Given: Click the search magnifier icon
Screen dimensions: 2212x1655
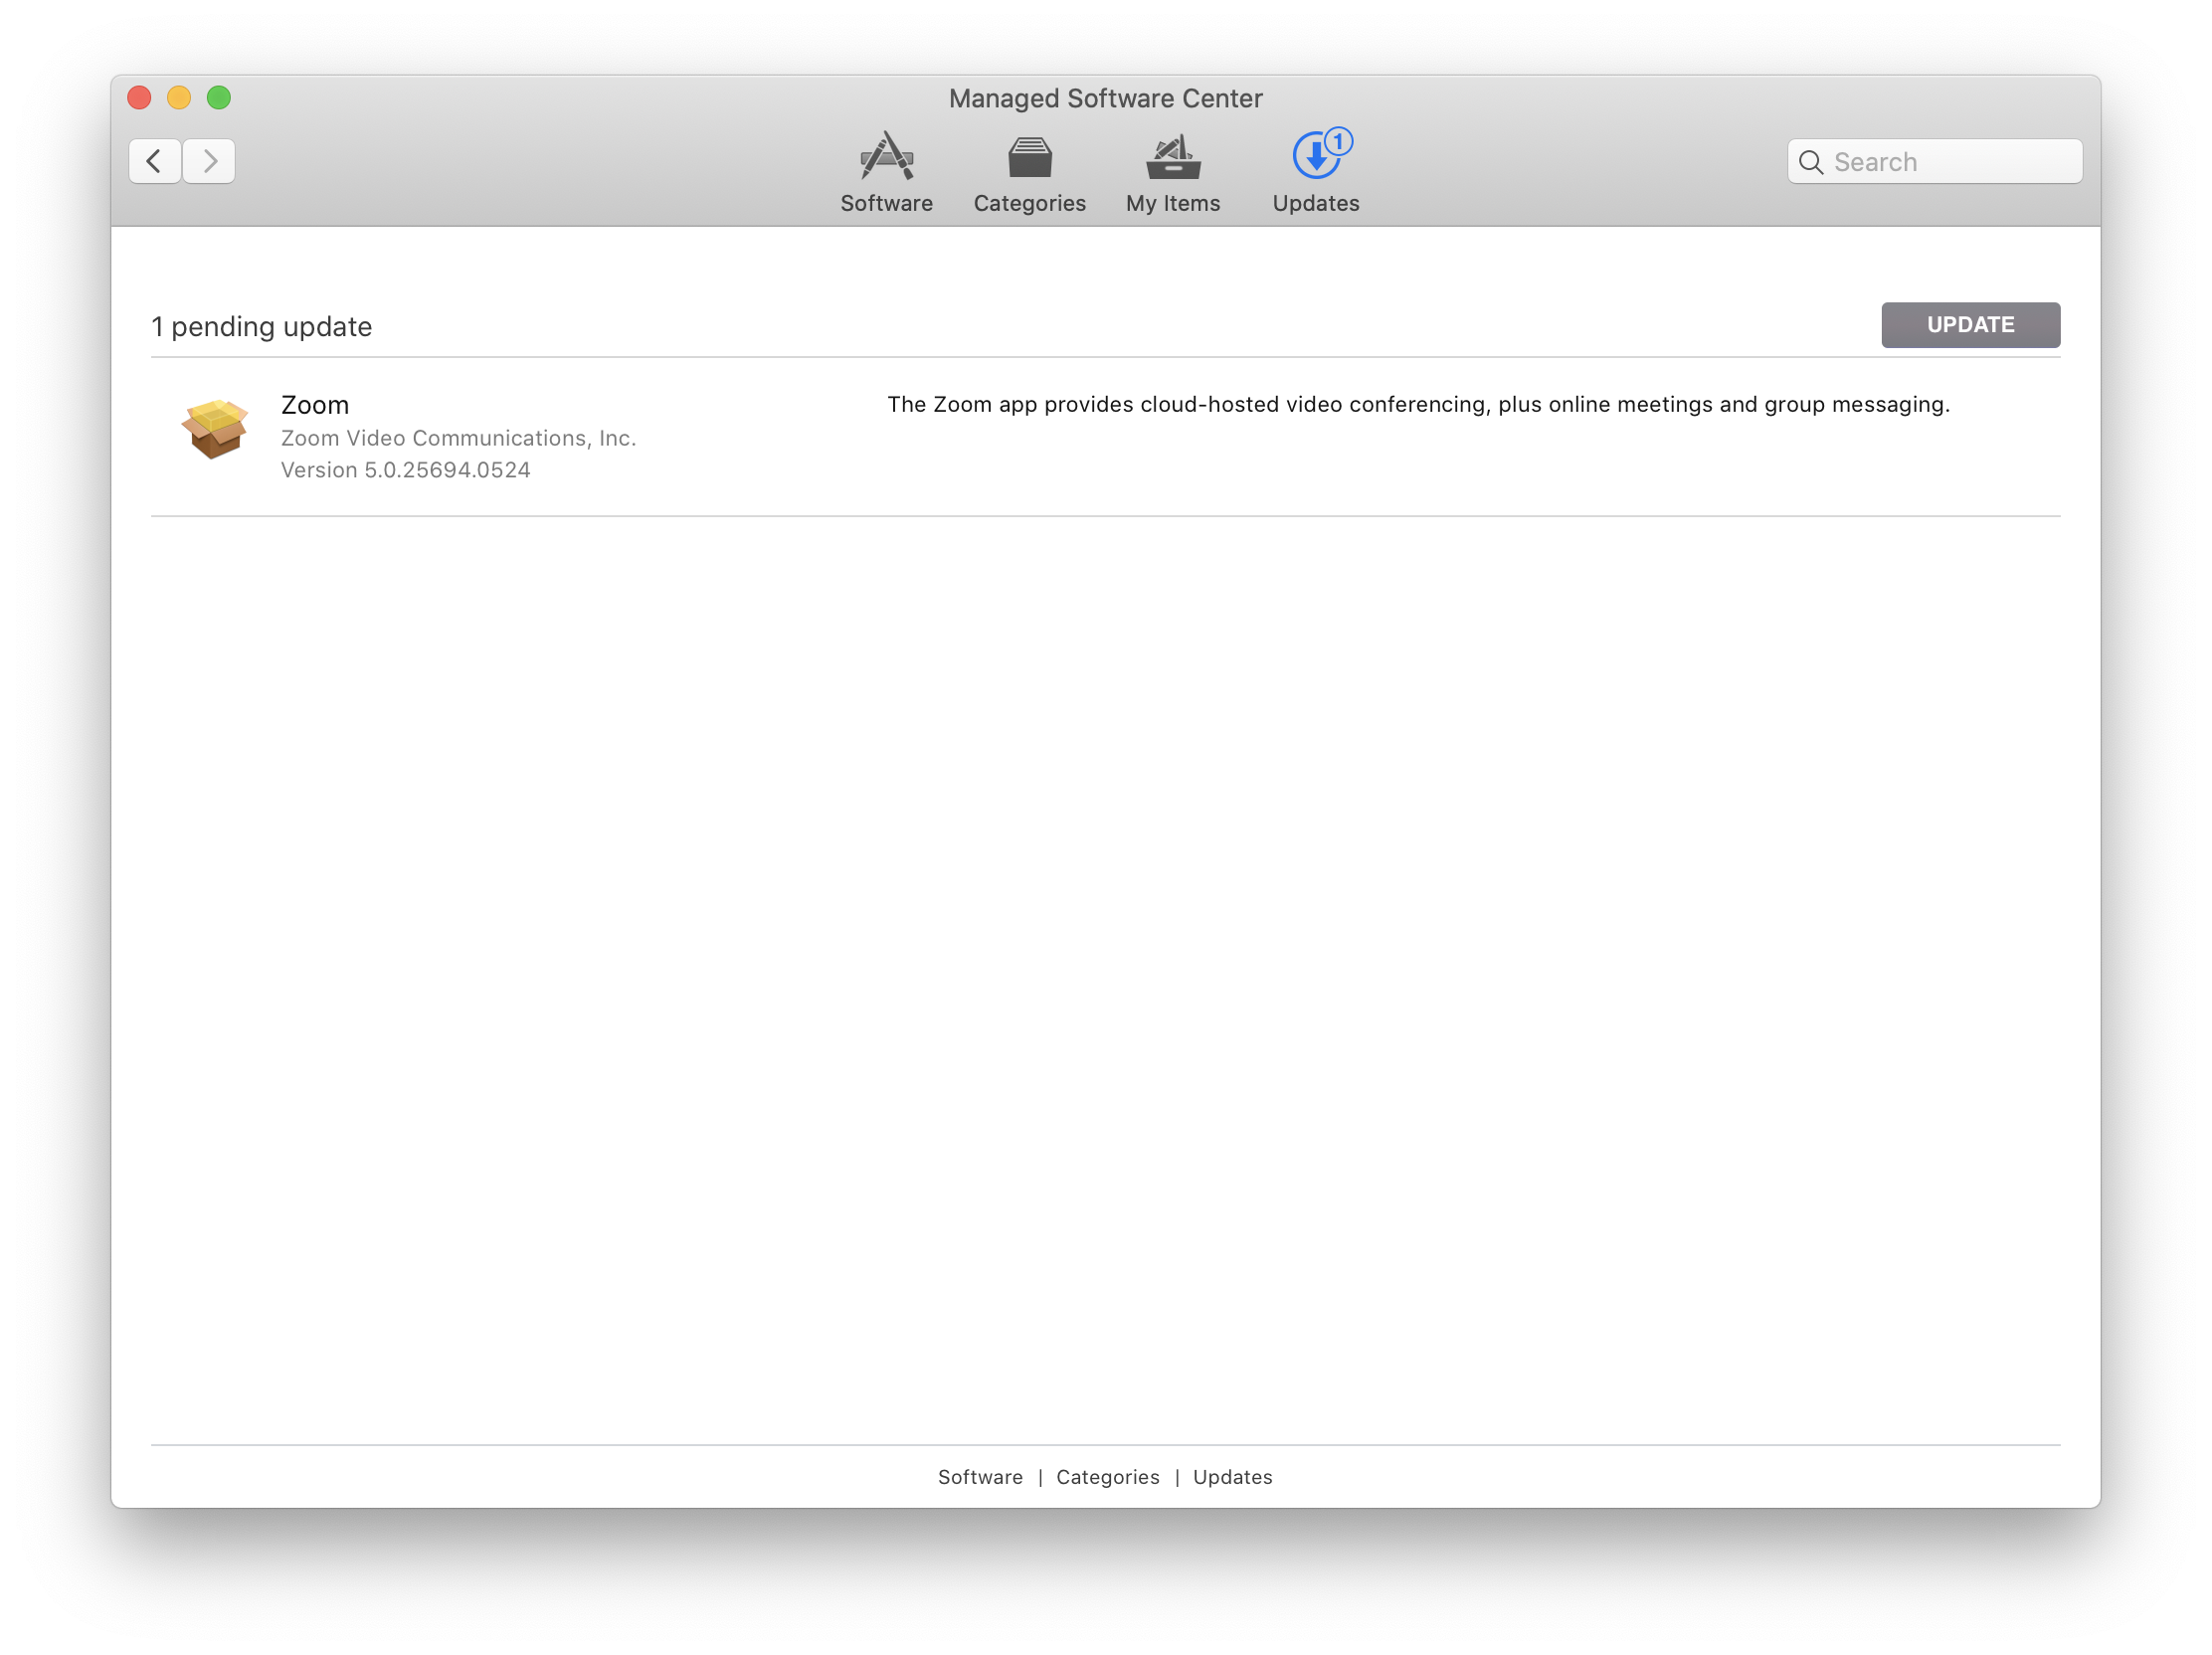Looking at the screenshot, I should point(1810,162).
